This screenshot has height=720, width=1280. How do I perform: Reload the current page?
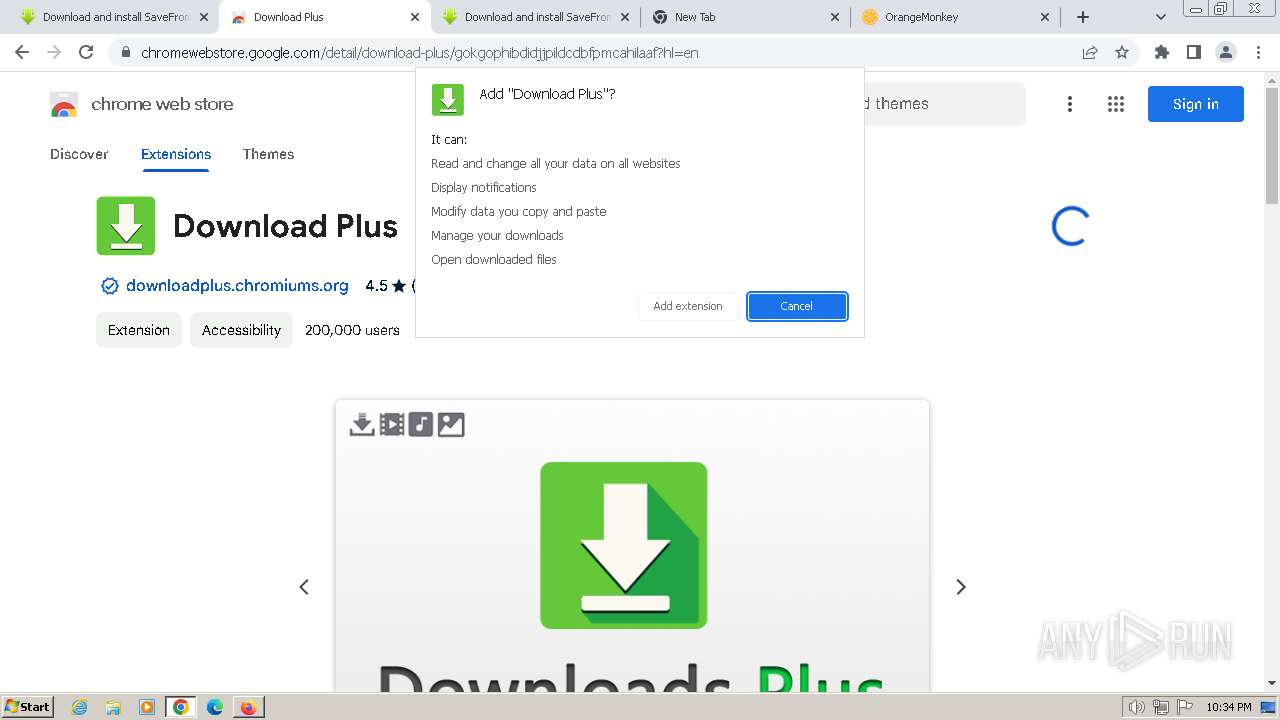tap(86, 52)
